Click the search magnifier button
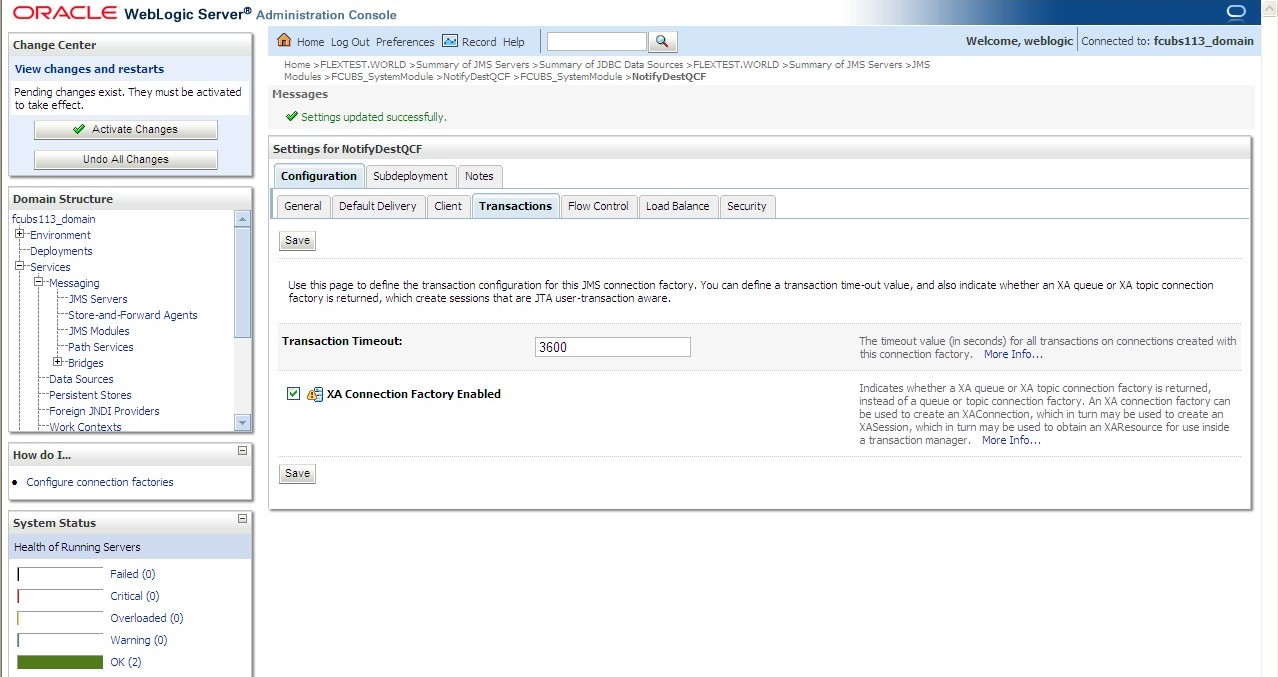1278x677 pixels. click(x=663, y=41)
